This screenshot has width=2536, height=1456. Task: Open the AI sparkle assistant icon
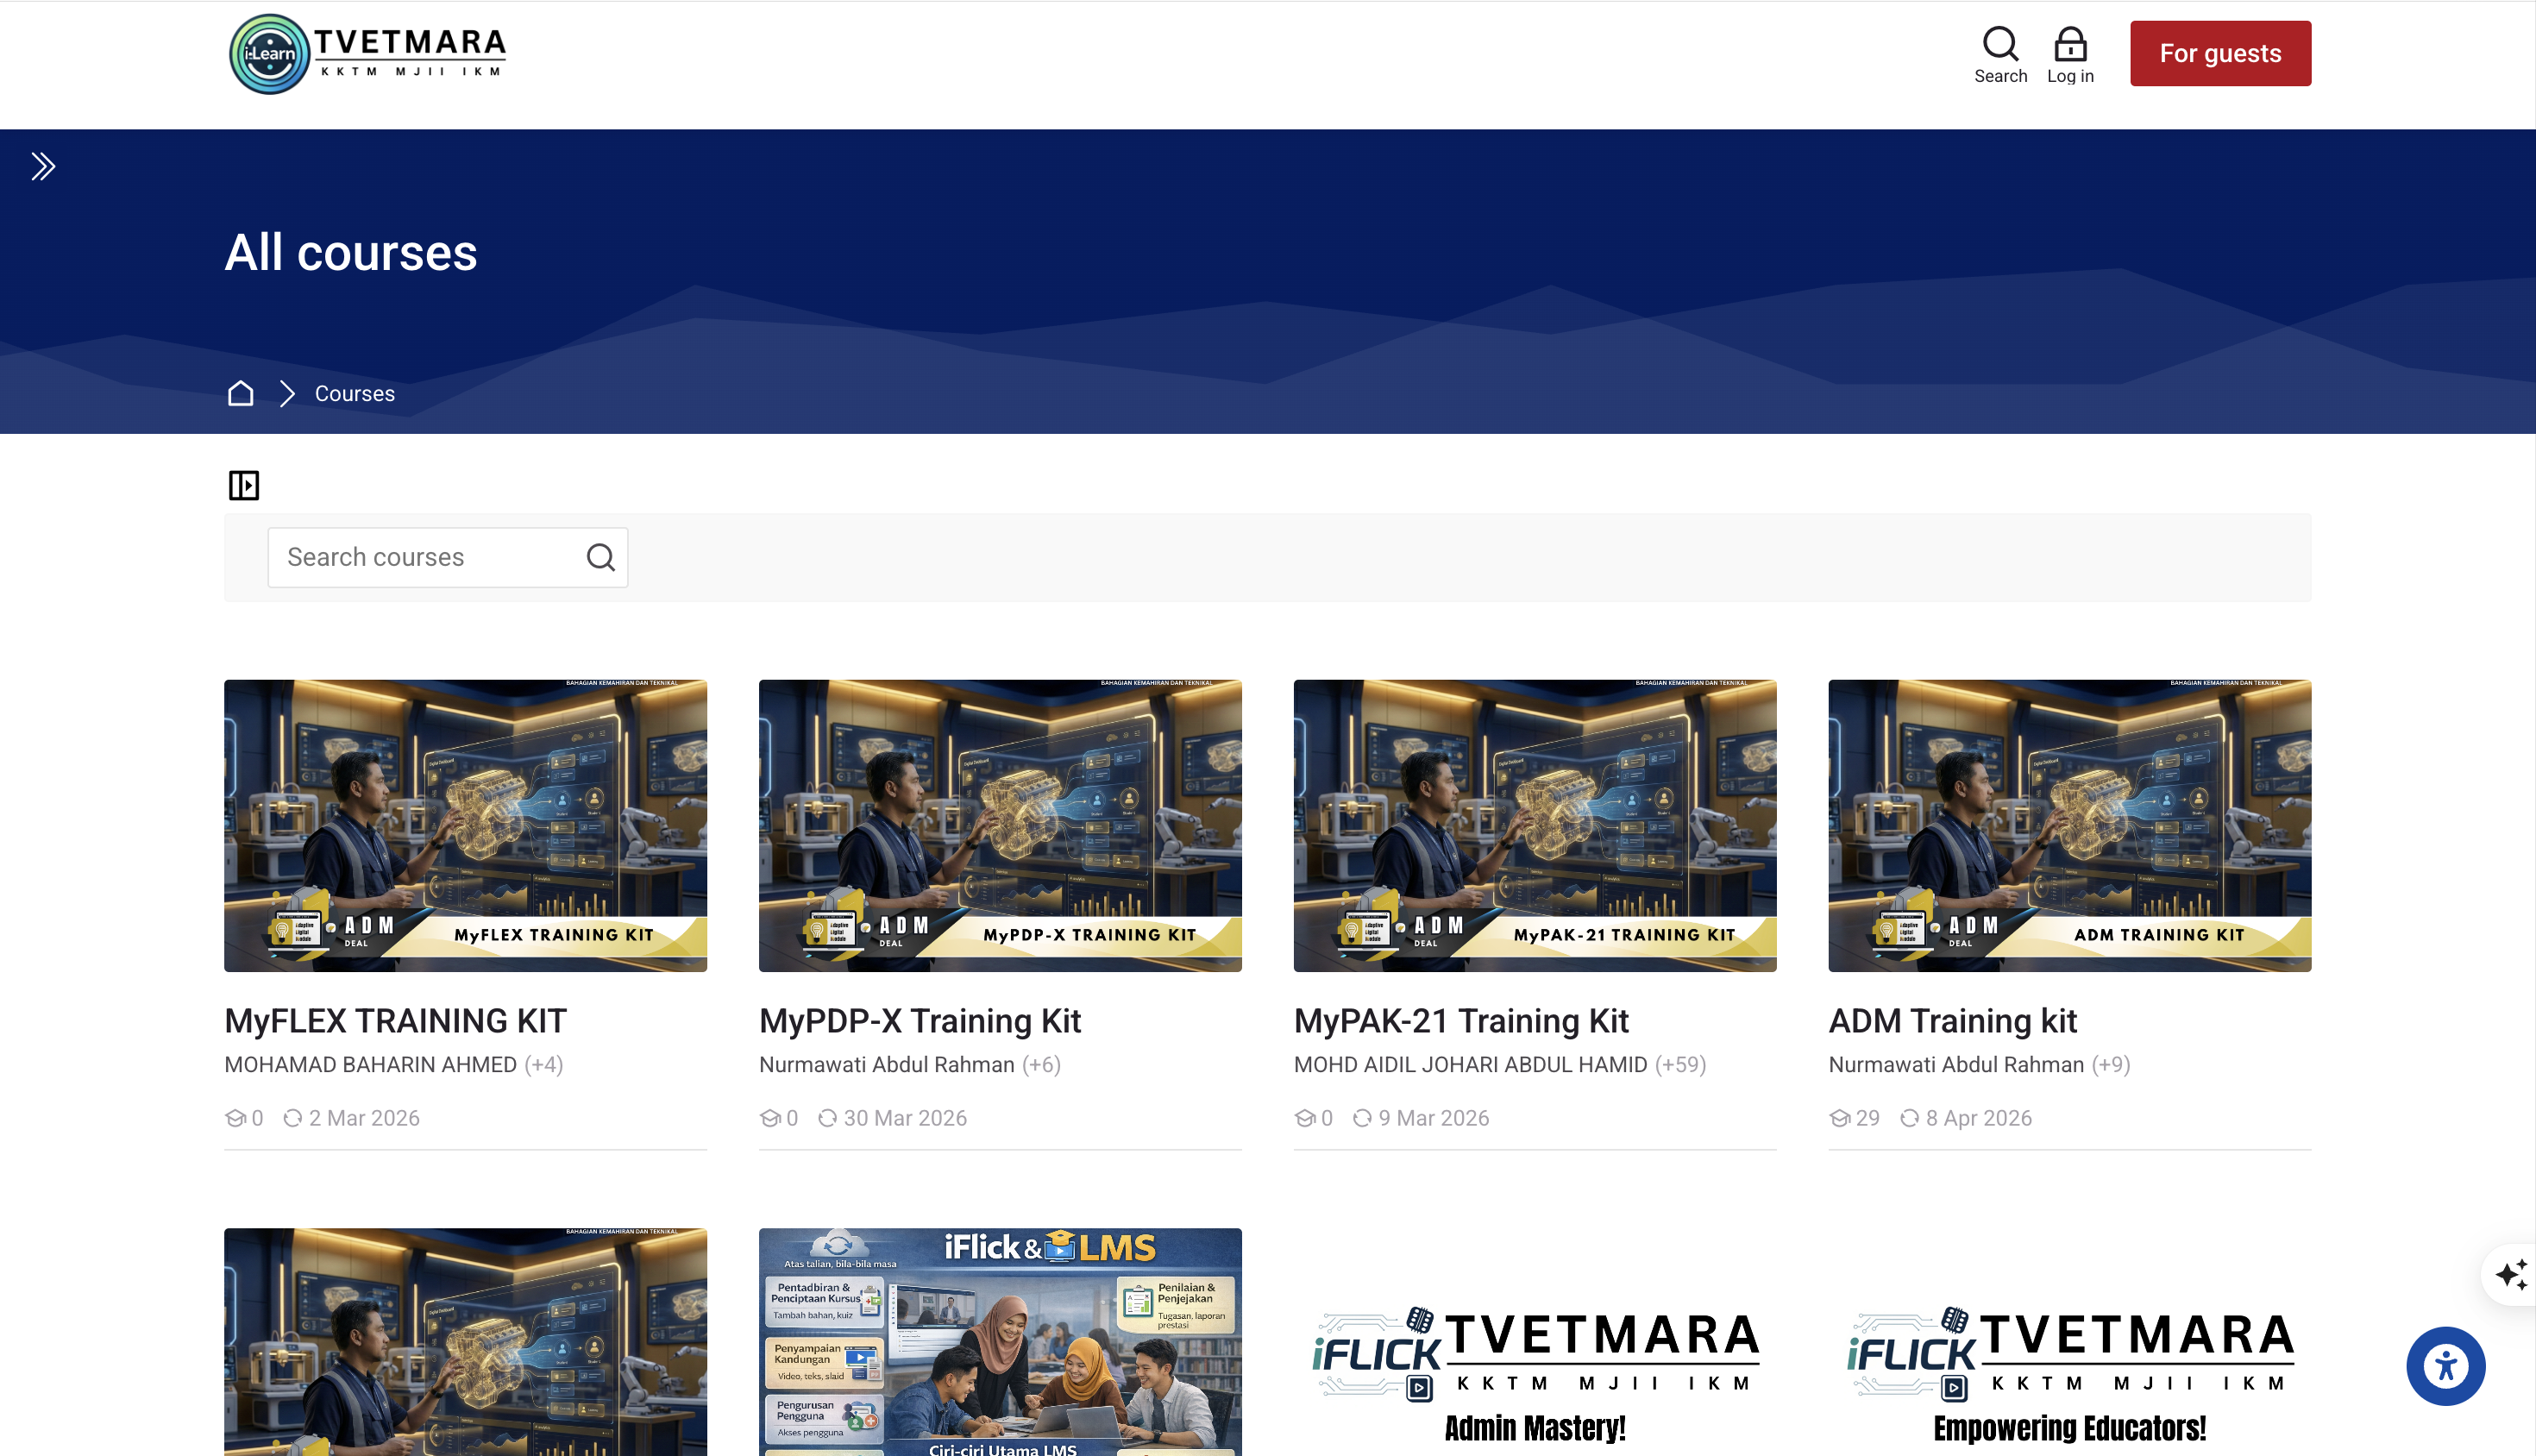point(2510,1274)
